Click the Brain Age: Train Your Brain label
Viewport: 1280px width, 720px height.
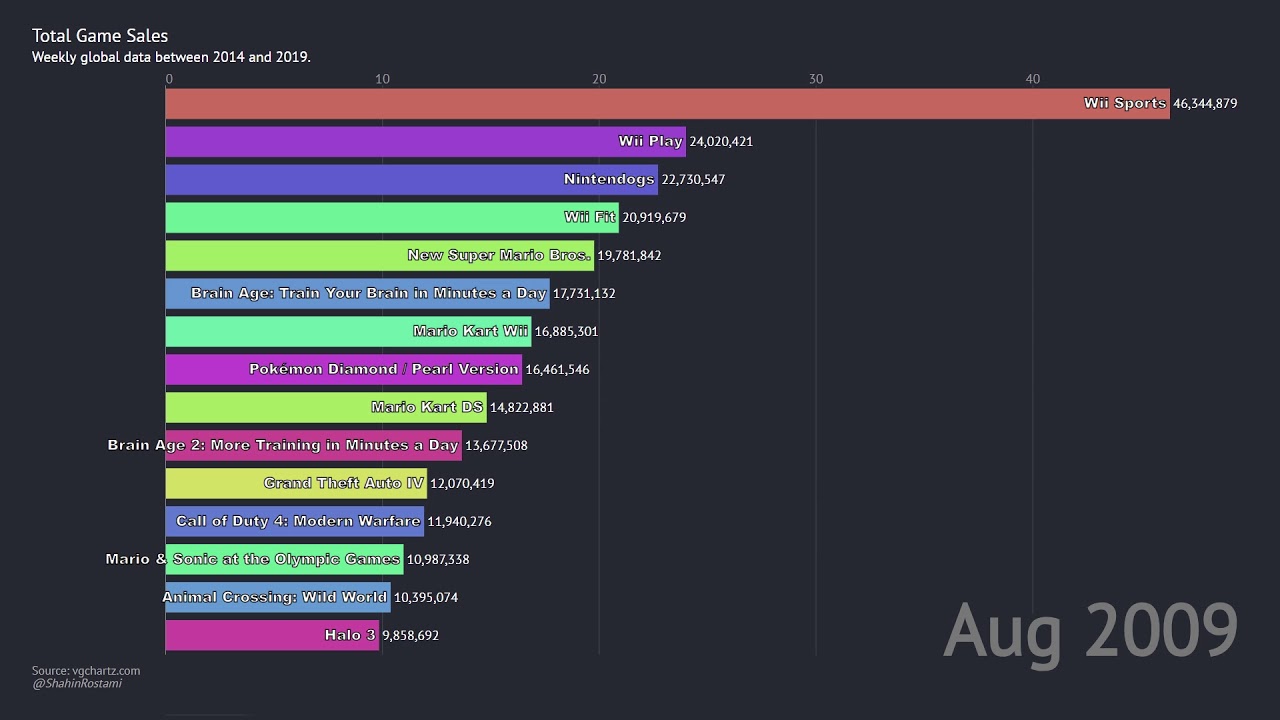pyautogui.click(x=368, y=293)
